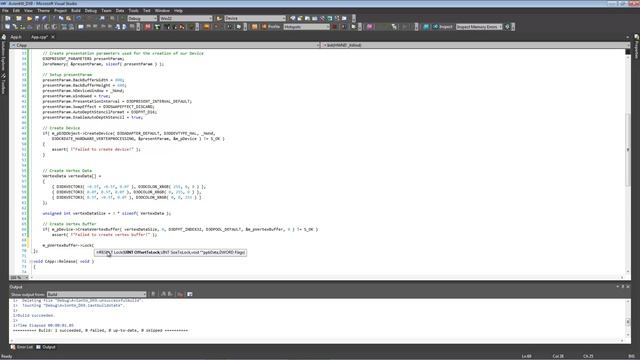
Task: Open Show output from Build dropdown
Action: pyautogui.click(x=96, y=294)
